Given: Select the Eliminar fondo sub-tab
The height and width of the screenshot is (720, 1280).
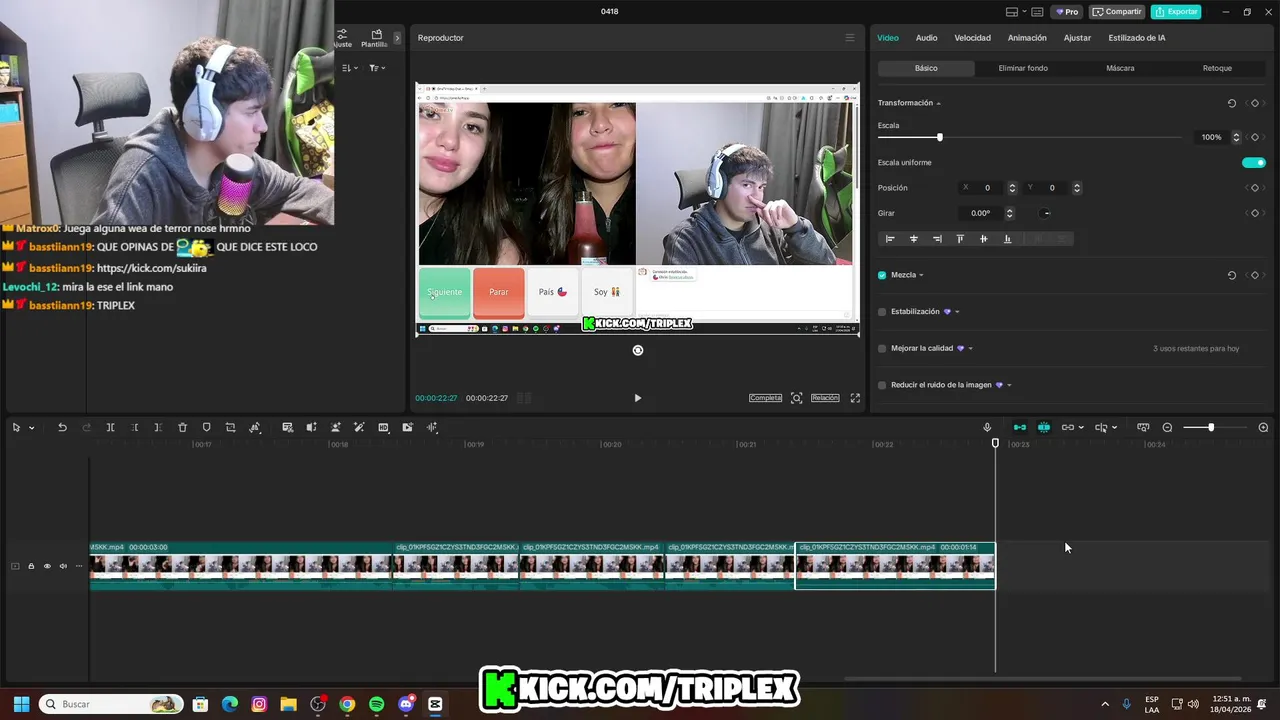Looking at the screenshot, I should 1023,68.
